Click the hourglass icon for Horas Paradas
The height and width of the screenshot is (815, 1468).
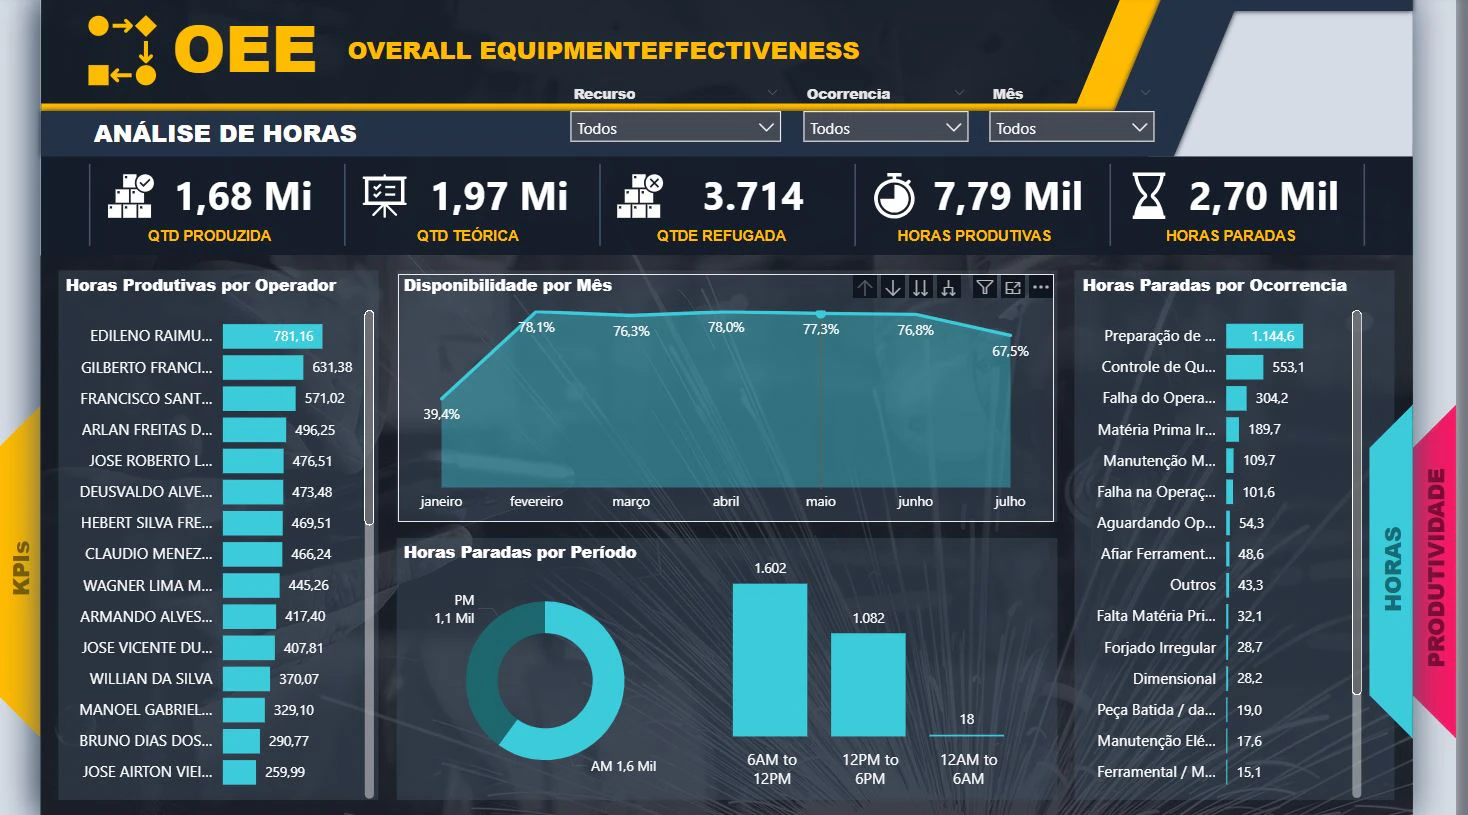[x=1149, y=196]
